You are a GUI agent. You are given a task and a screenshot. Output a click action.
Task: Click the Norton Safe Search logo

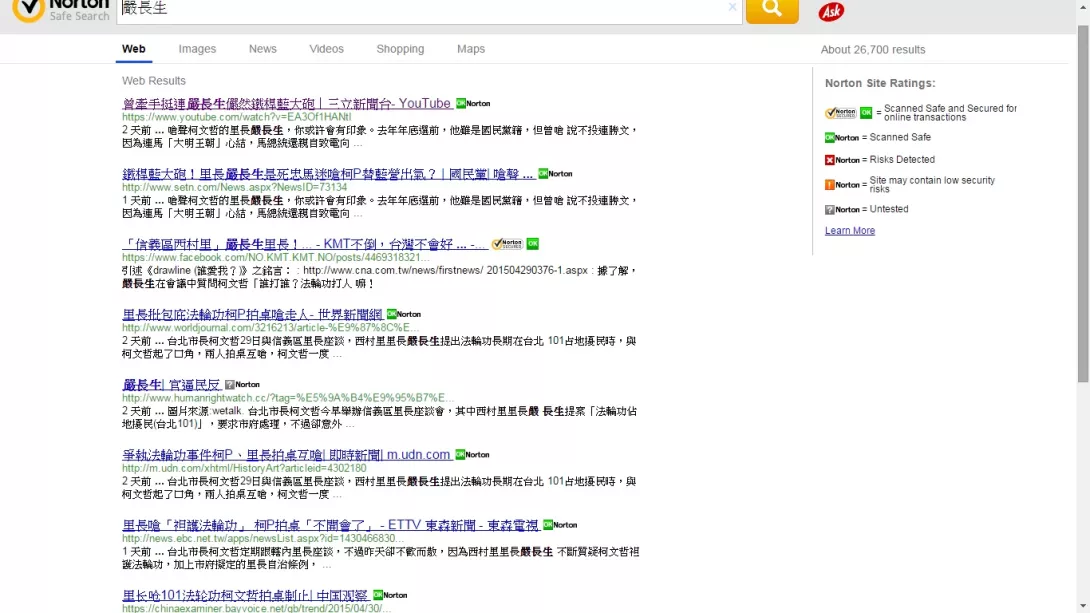pos(62,10)
